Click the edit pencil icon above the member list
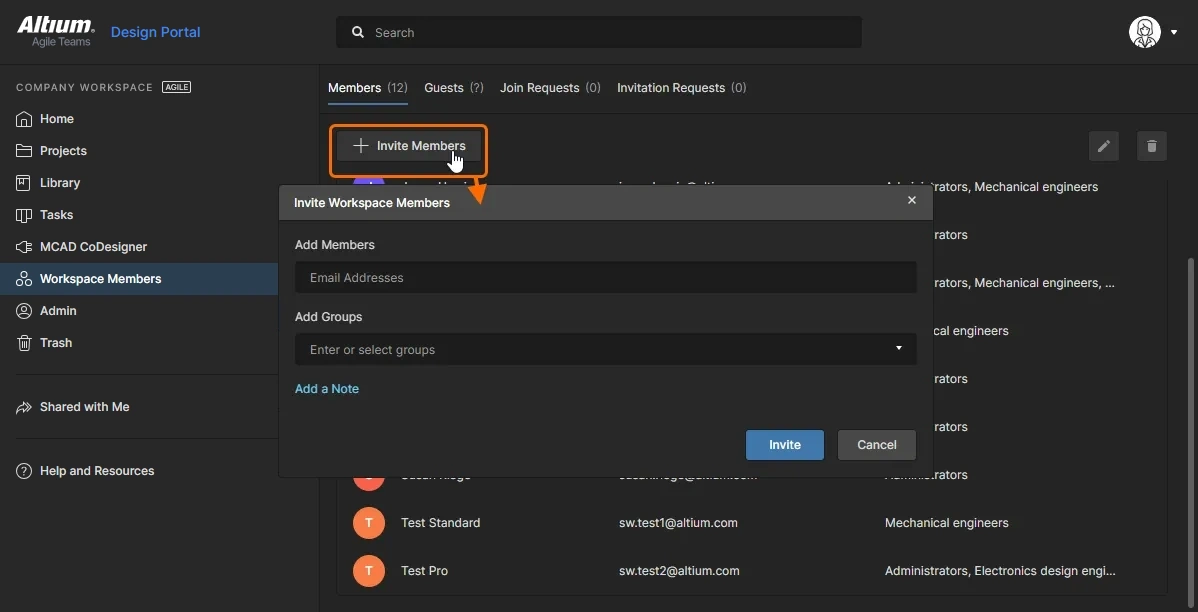The width and height of the screenshot is (1198, 612). tap(1104, 146)
